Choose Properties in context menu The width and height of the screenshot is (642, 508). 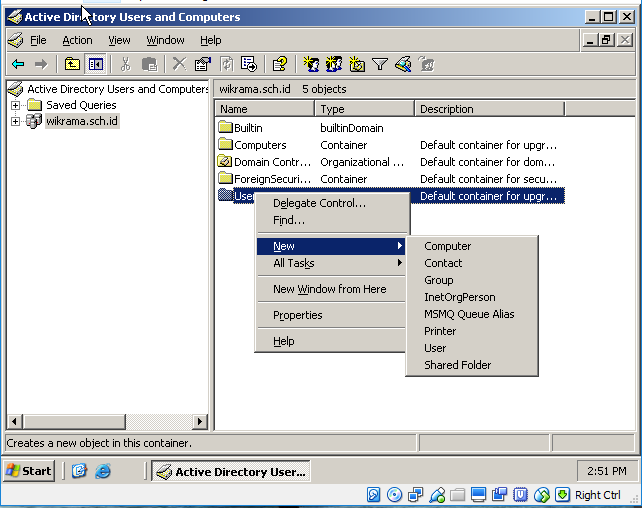click(331, 315)
